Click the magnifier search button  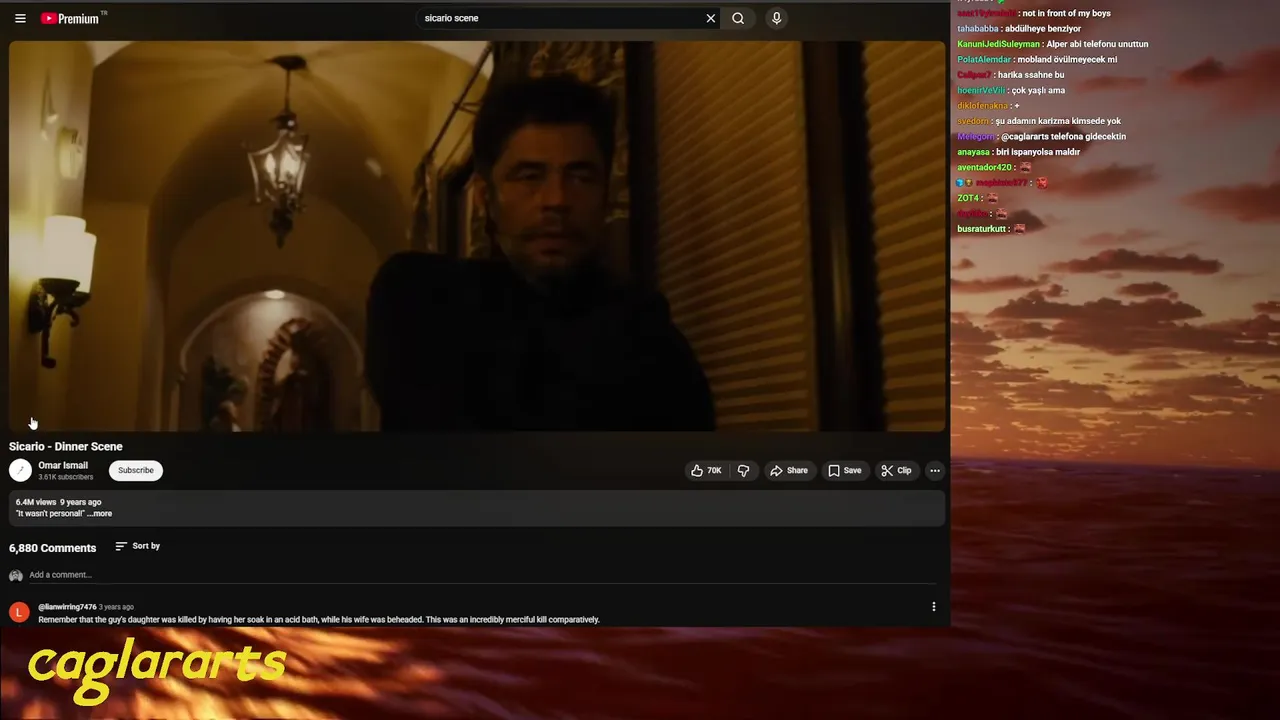click(x=738, y=18)
